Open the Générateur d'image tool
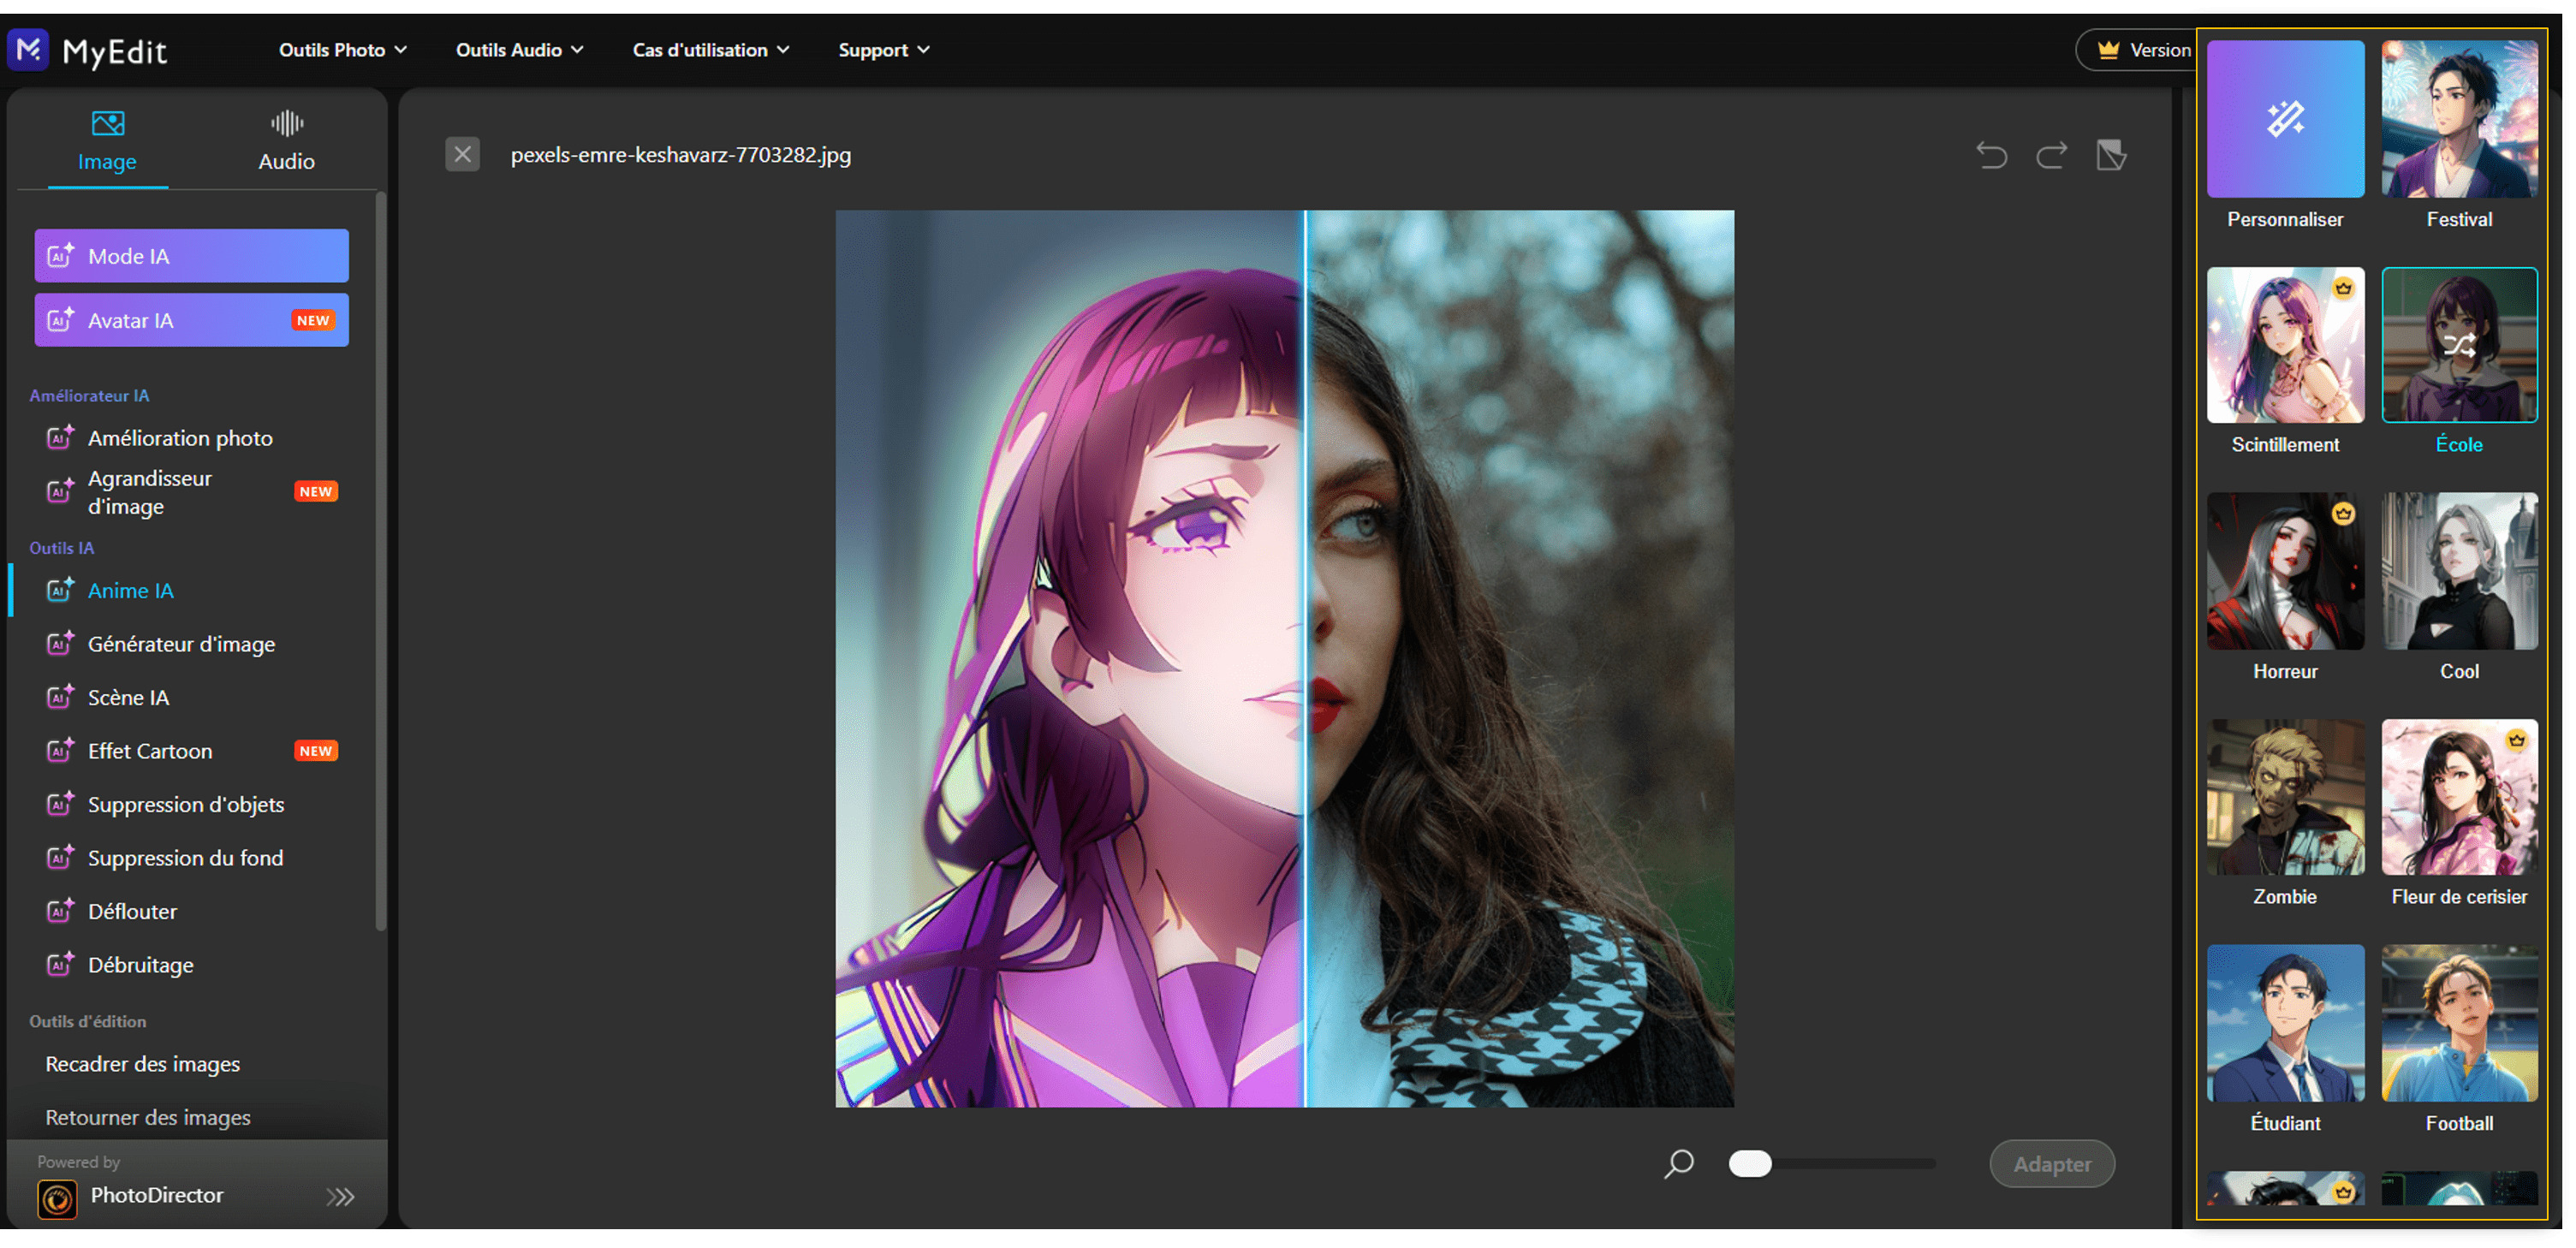Screen dimensions: 2576x1248 182,644
